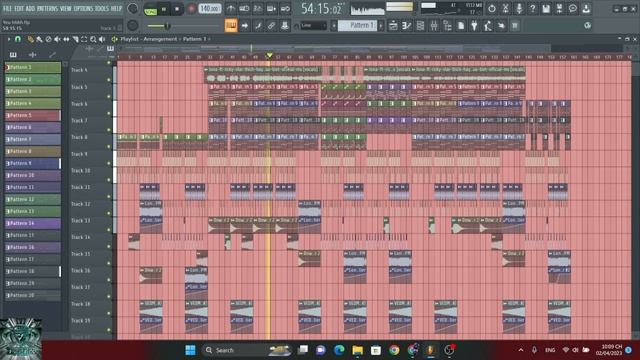The height and width of the screenshot is (360, 640).
Task: Show audio clips picker waveform icon
Action: 33,54
